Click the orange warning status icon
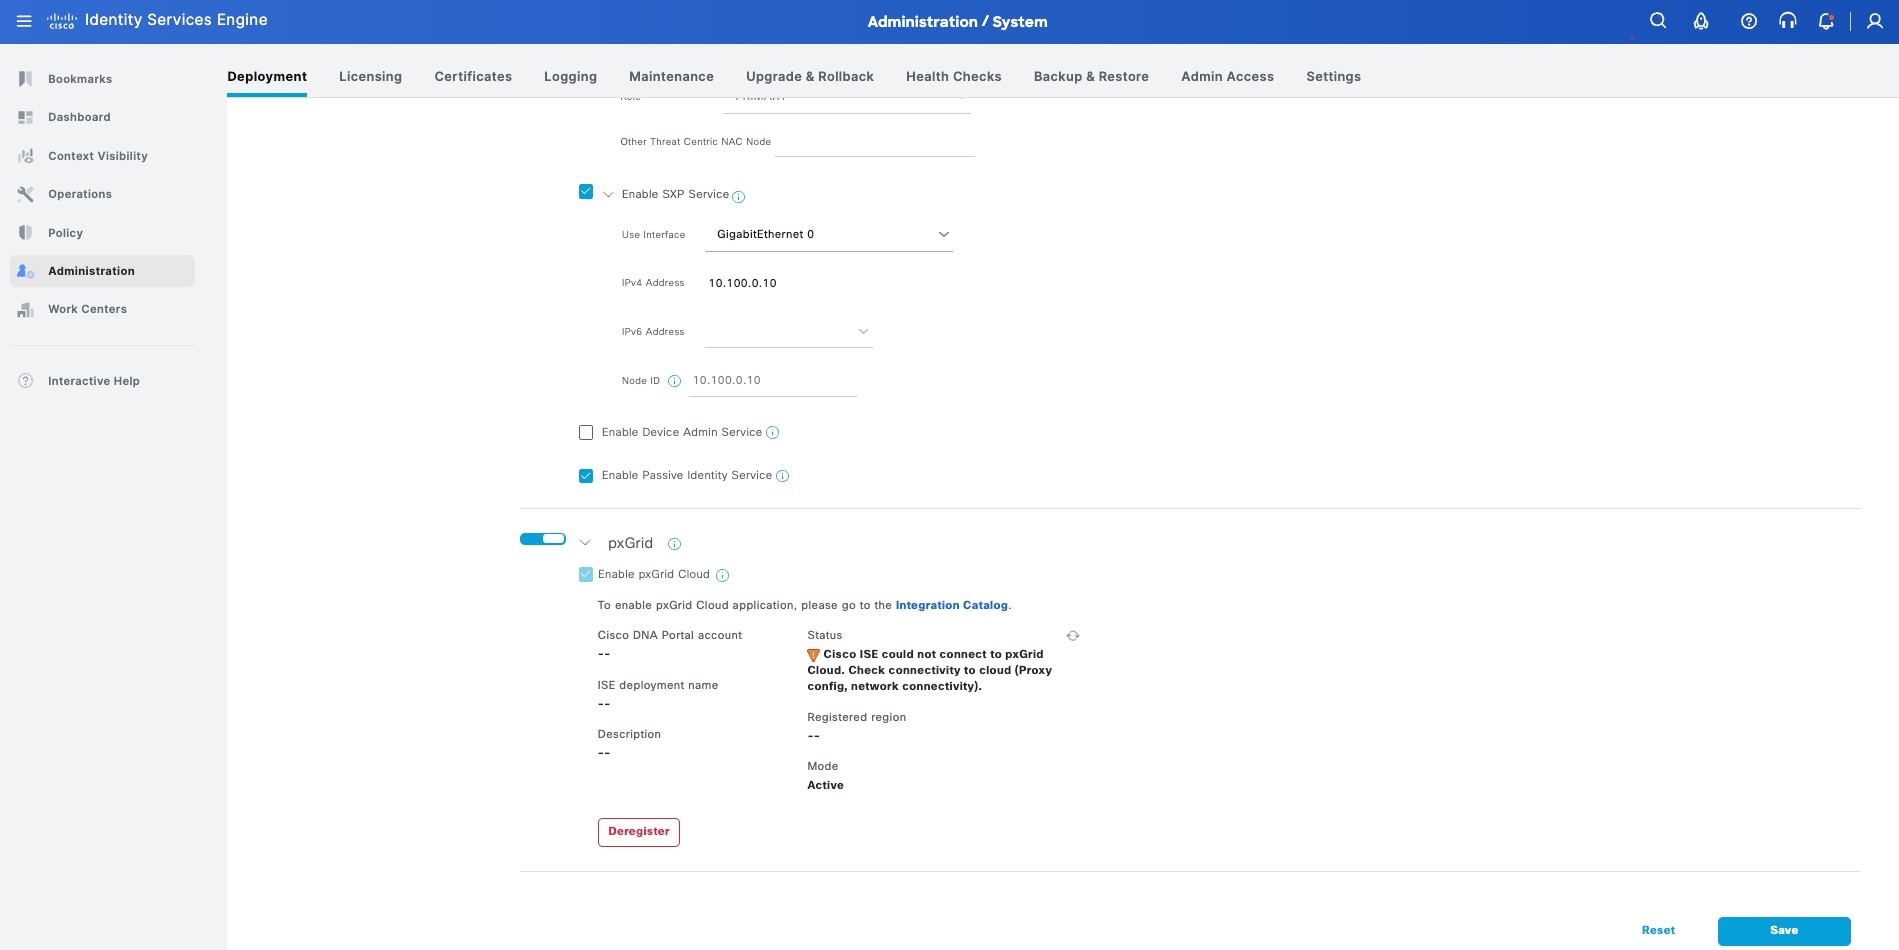This screenshot has width=1899, height=950. [813, 655]
